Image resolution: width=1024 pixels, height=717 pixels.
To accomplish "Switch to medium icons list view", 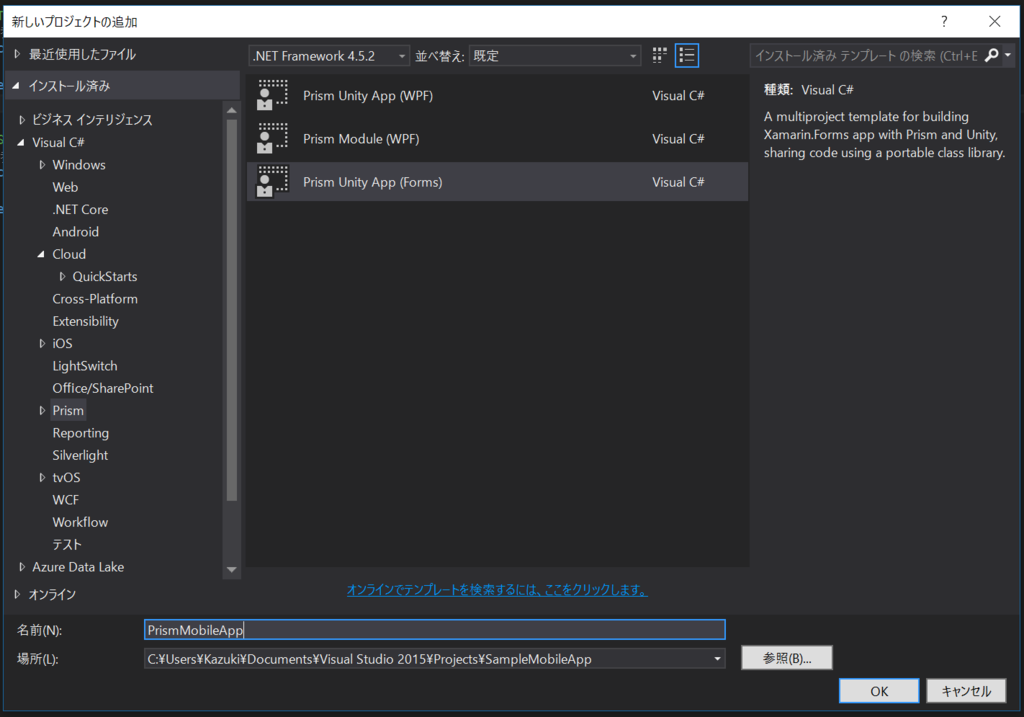I will 687,56.
